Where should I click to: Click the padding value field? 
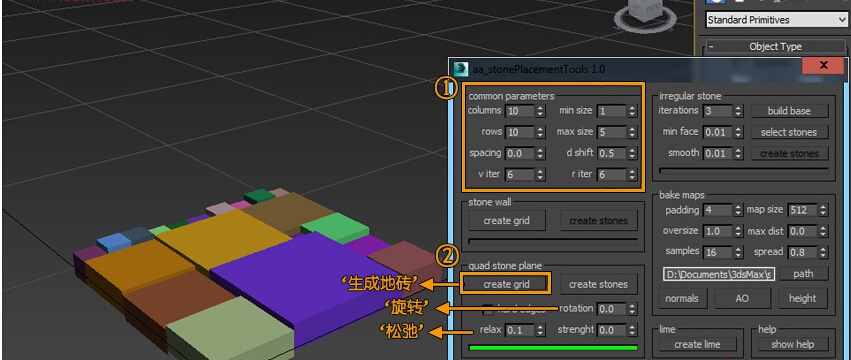[x=717, y=210]
